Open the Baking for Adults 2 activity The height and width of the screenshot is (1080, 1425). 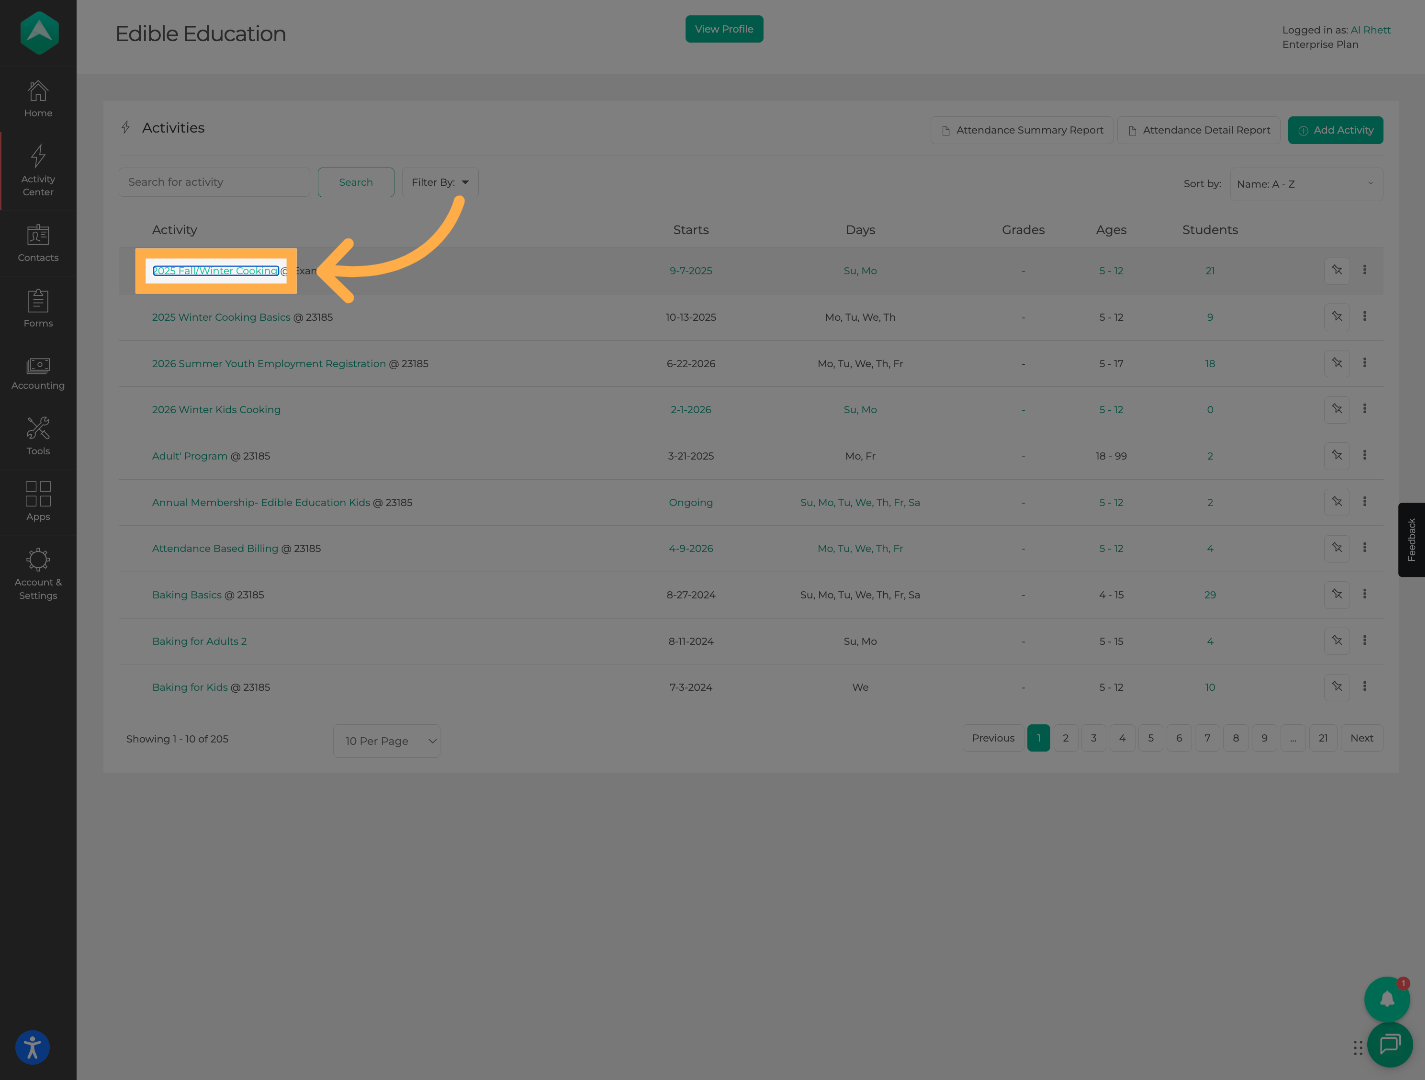[199, 642]
